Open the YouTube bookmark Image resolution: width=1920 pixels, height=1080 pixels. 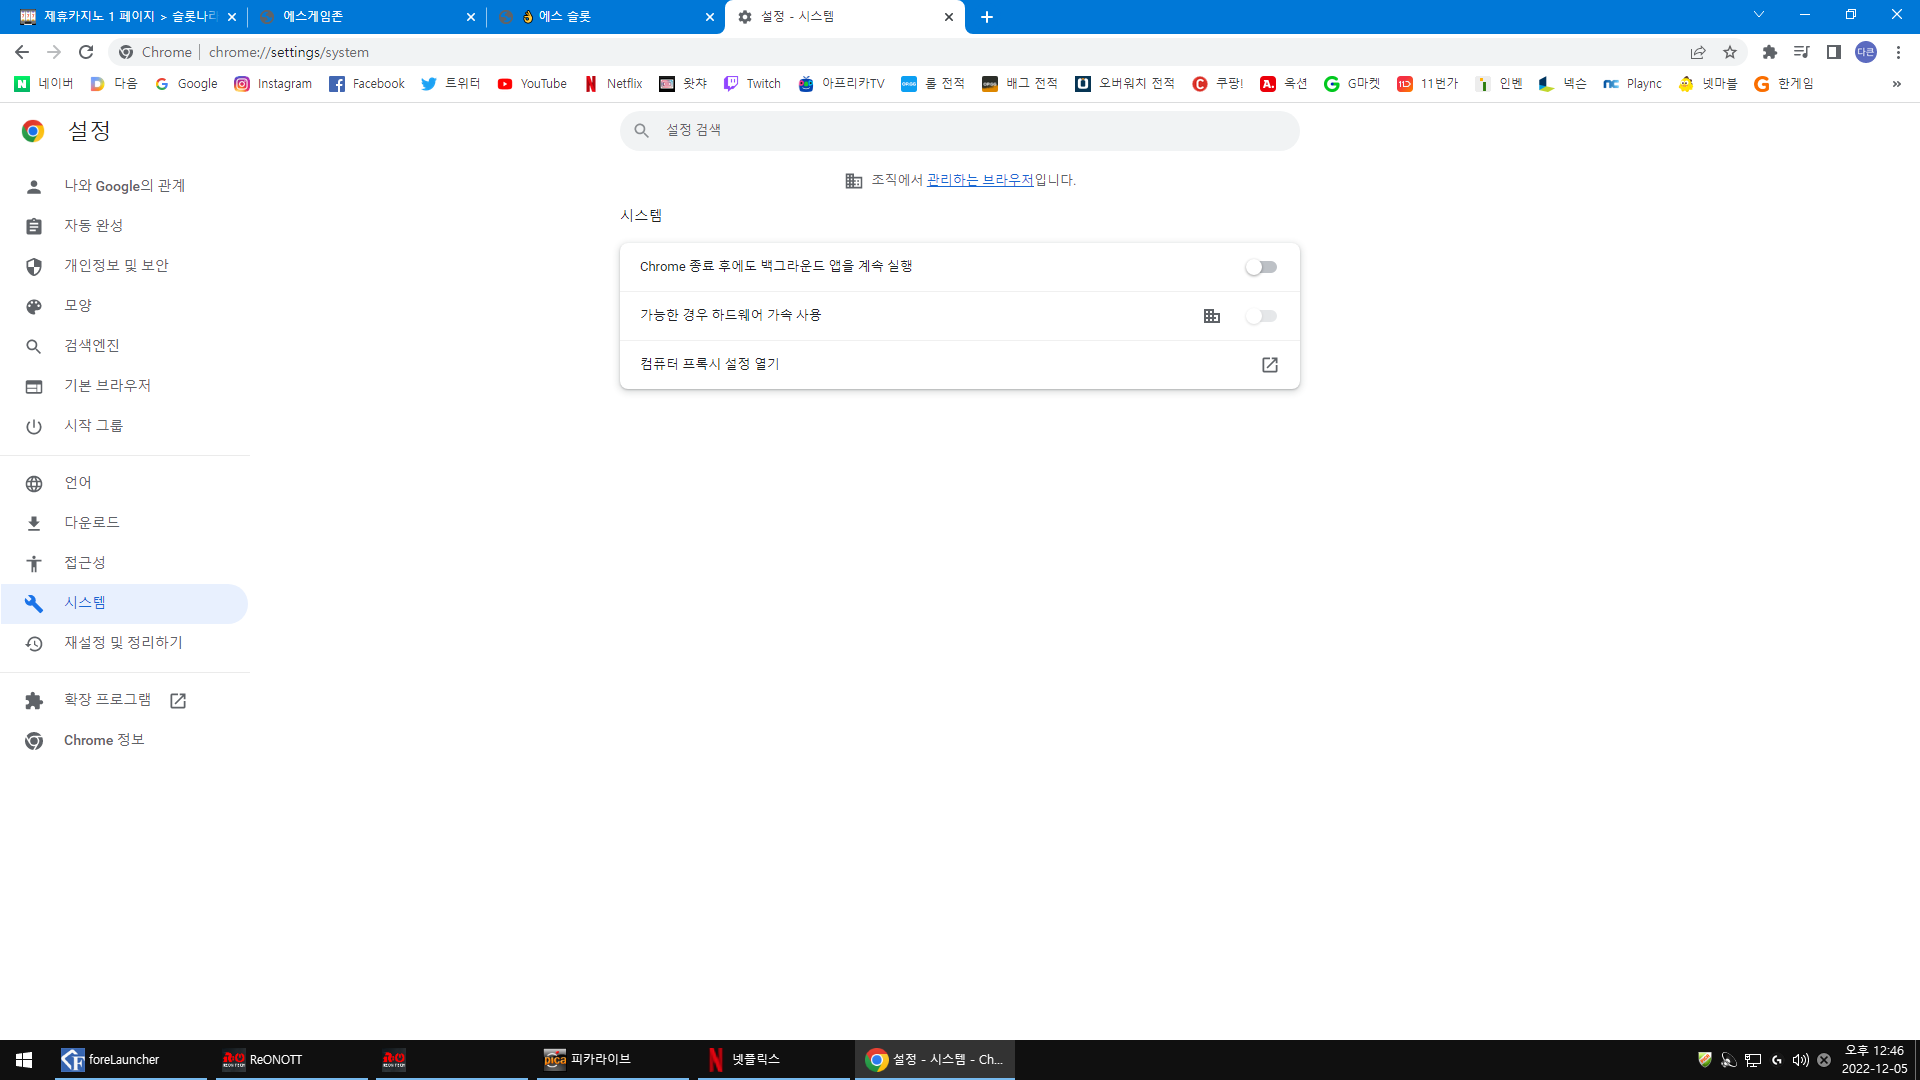click(x=532, y=84)
